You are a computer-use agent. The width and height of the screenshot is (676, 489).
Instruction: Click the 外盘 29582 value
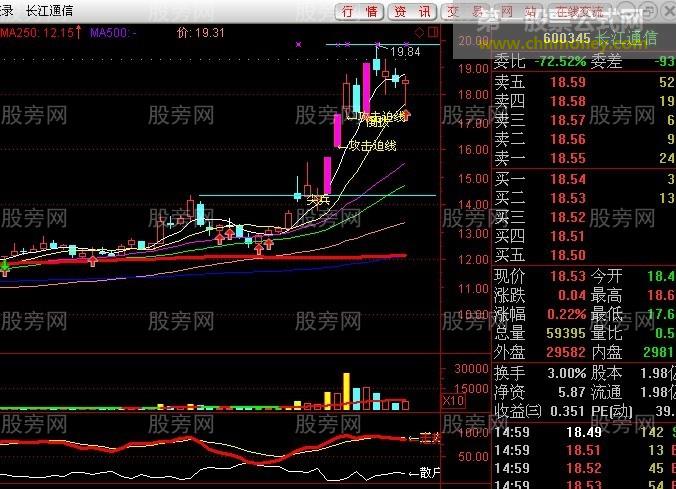point(566,352)
